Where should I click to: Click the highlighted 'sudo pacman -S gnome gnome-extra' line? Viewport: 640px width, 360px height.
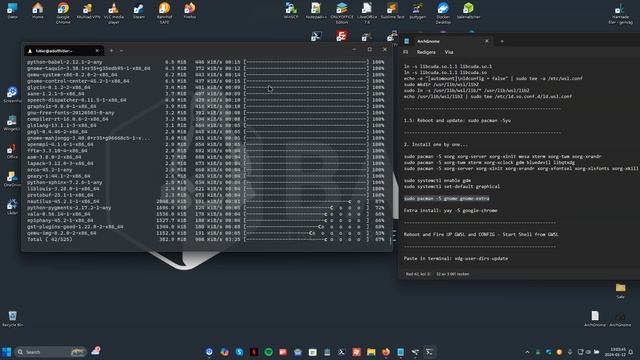point(447,198)
